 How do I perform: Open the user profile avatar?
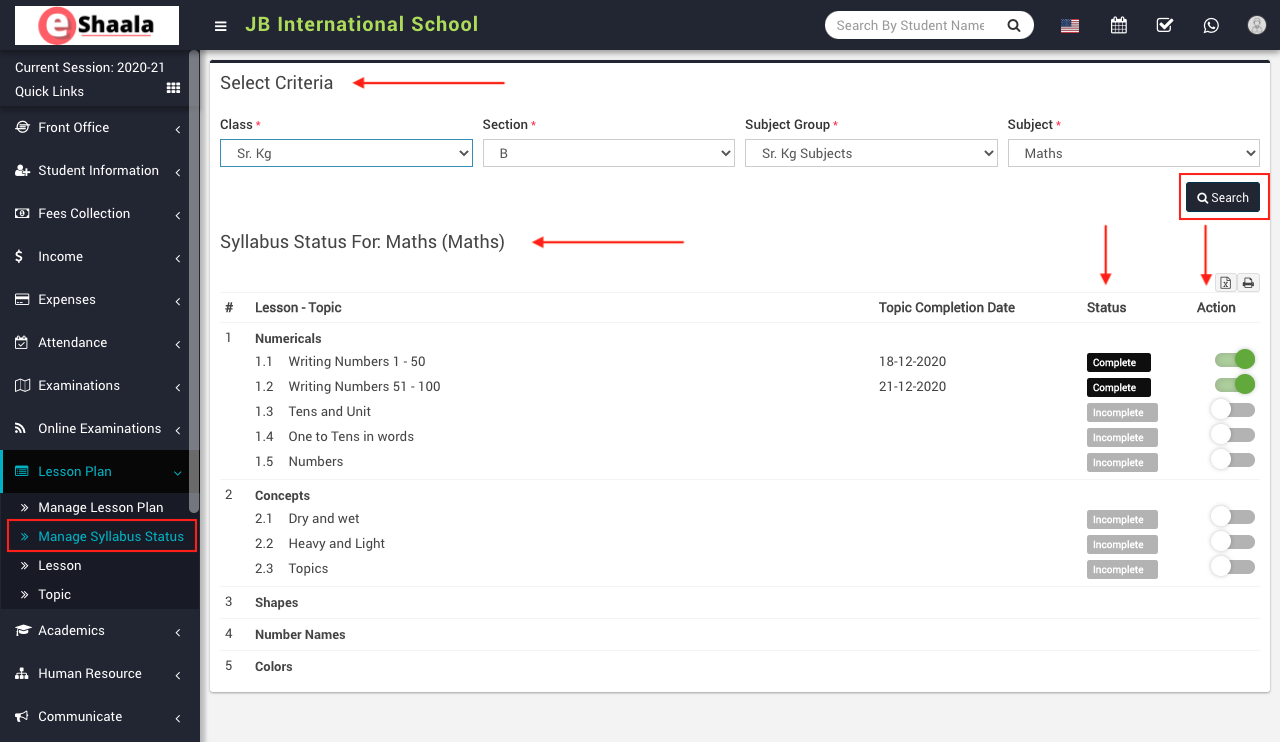coord(1257,25)
